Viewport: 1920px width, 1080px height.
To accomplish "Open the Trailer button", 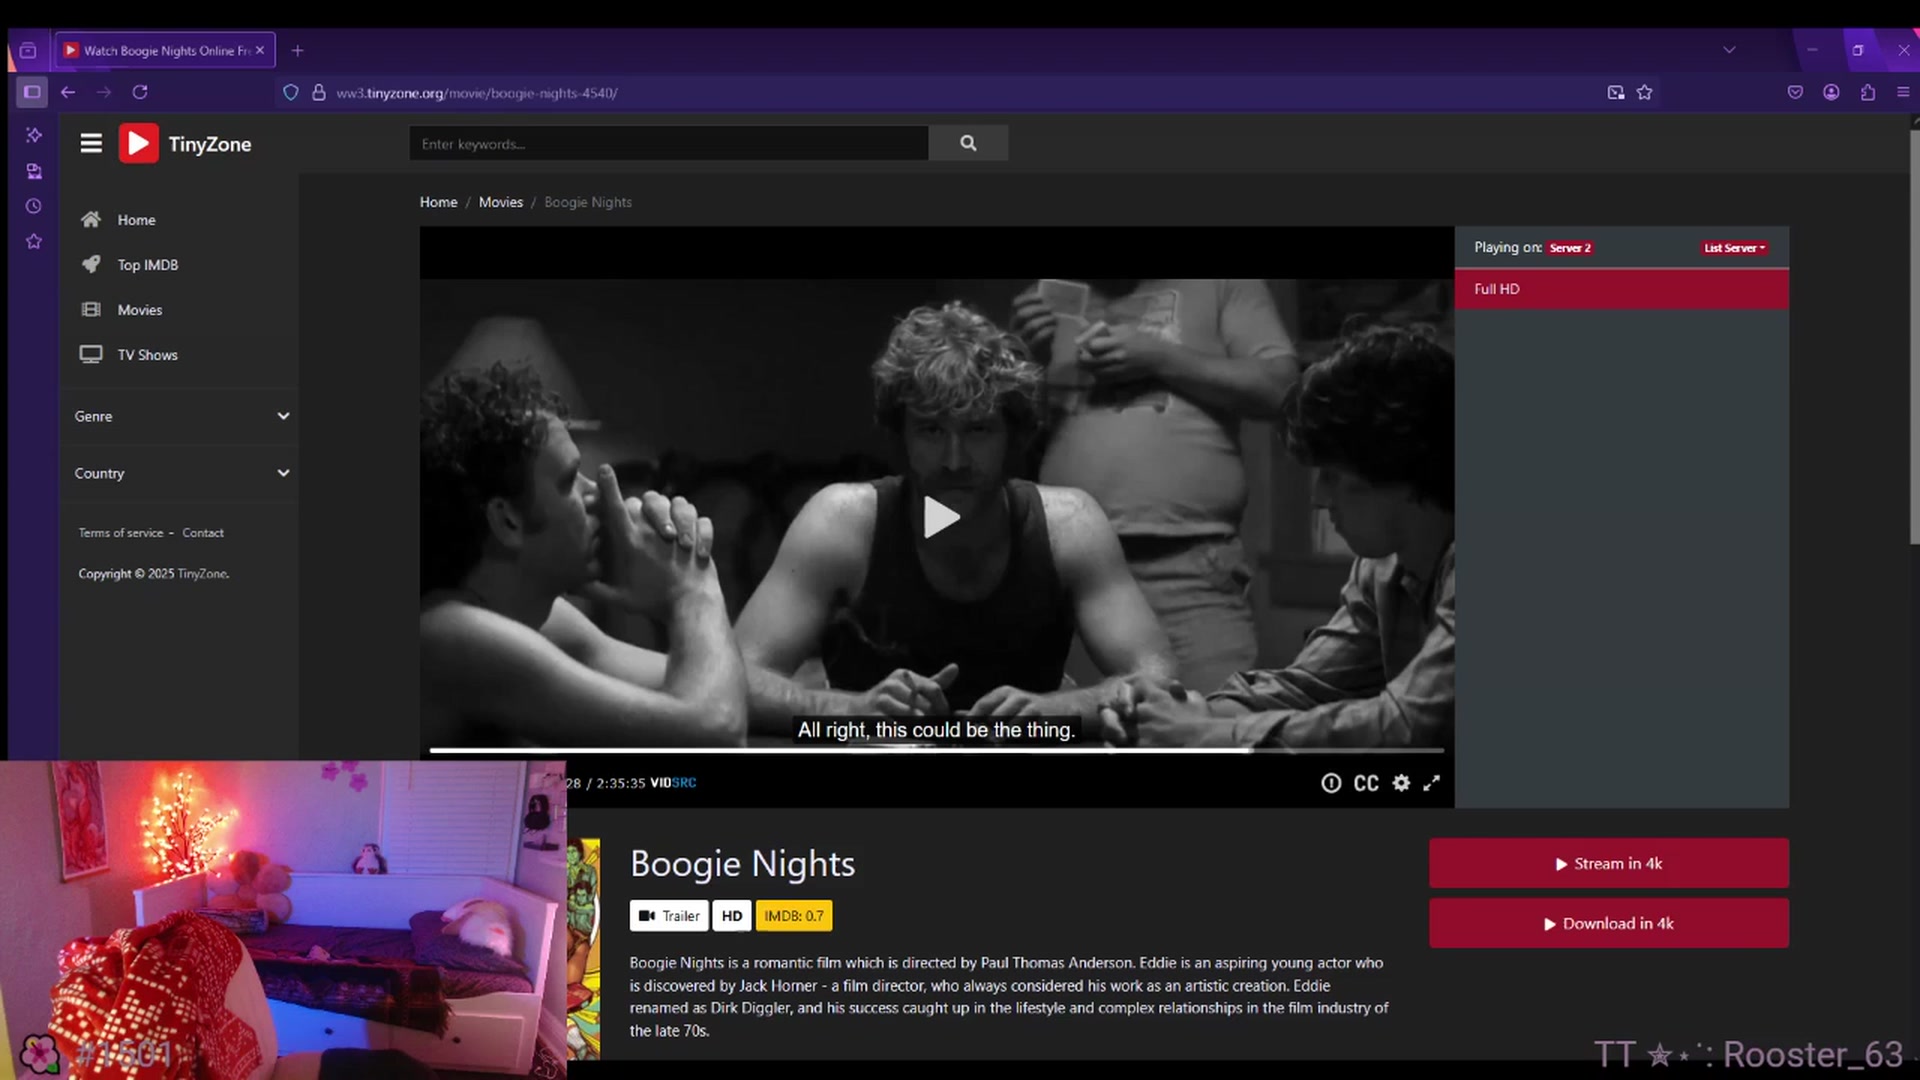I will 669,916.
